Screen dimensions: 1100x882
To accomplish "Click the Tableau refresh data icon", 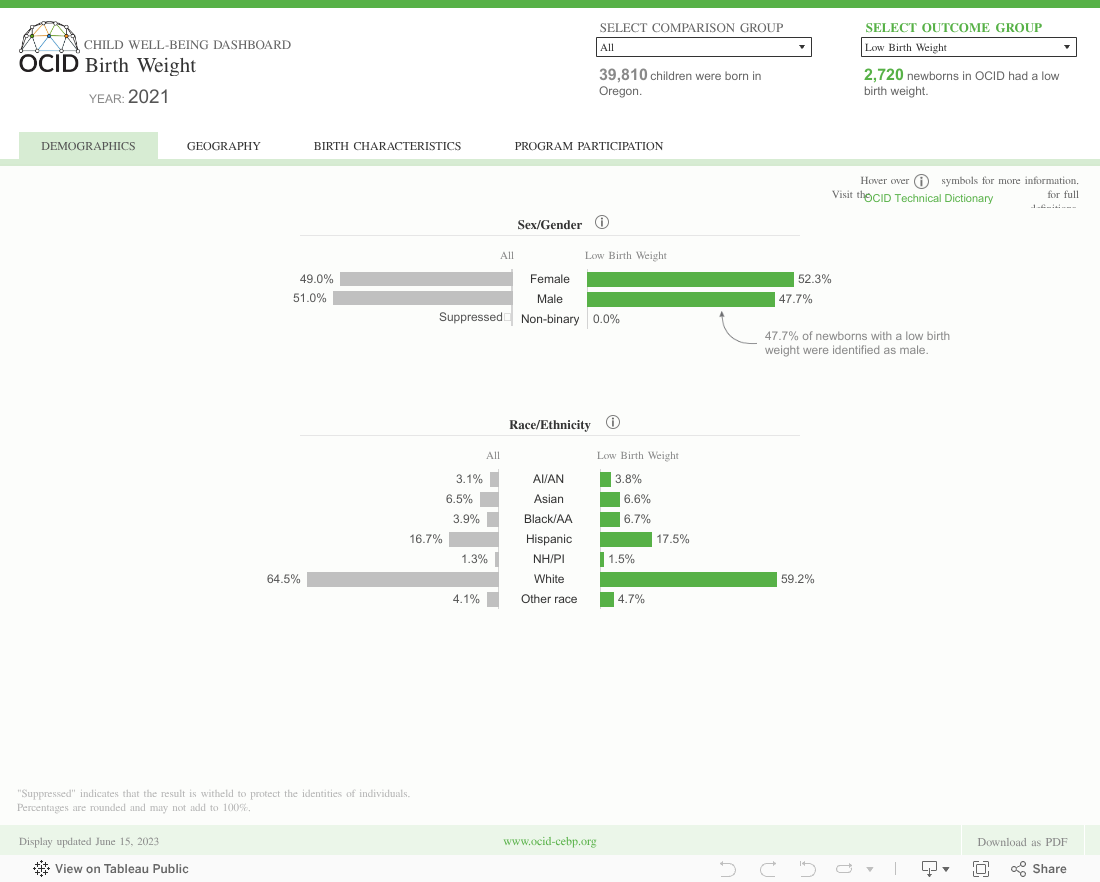I will point(844,869).
